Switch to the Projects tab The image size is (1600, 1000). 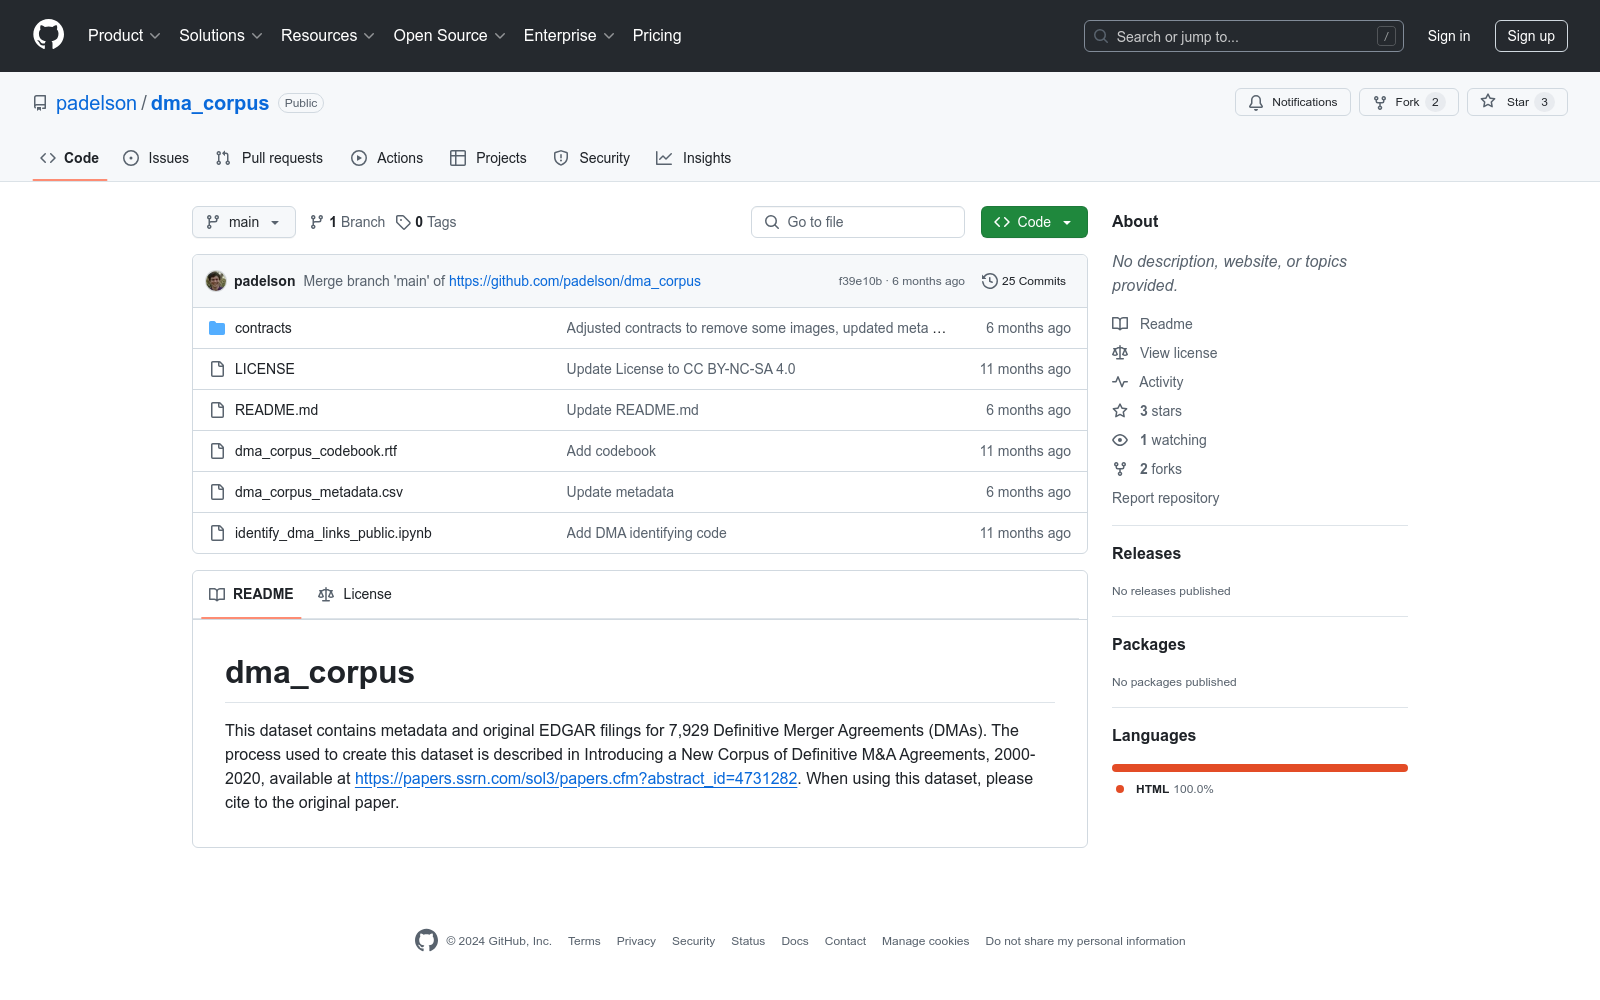(x=488, y=158)
